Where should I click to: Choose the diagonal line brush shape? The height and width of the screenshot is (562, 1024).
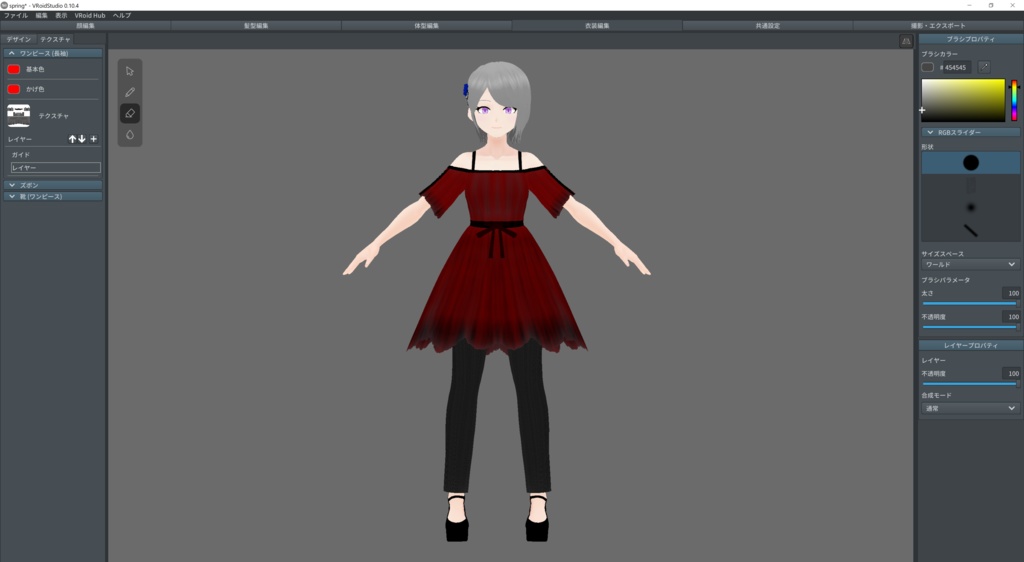[x=970, y=230]
